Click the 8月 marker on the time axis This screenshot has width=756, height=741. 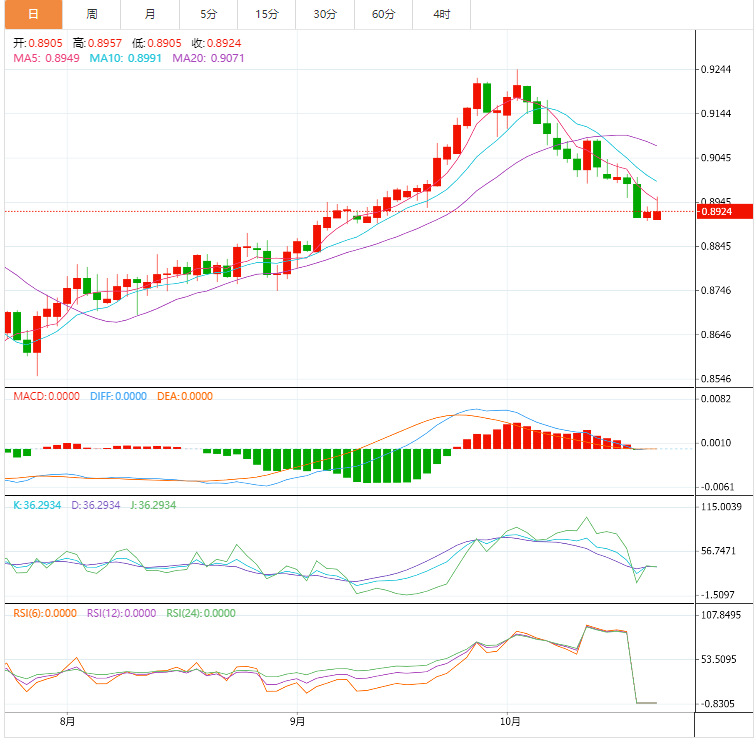(x=68, y=721)
